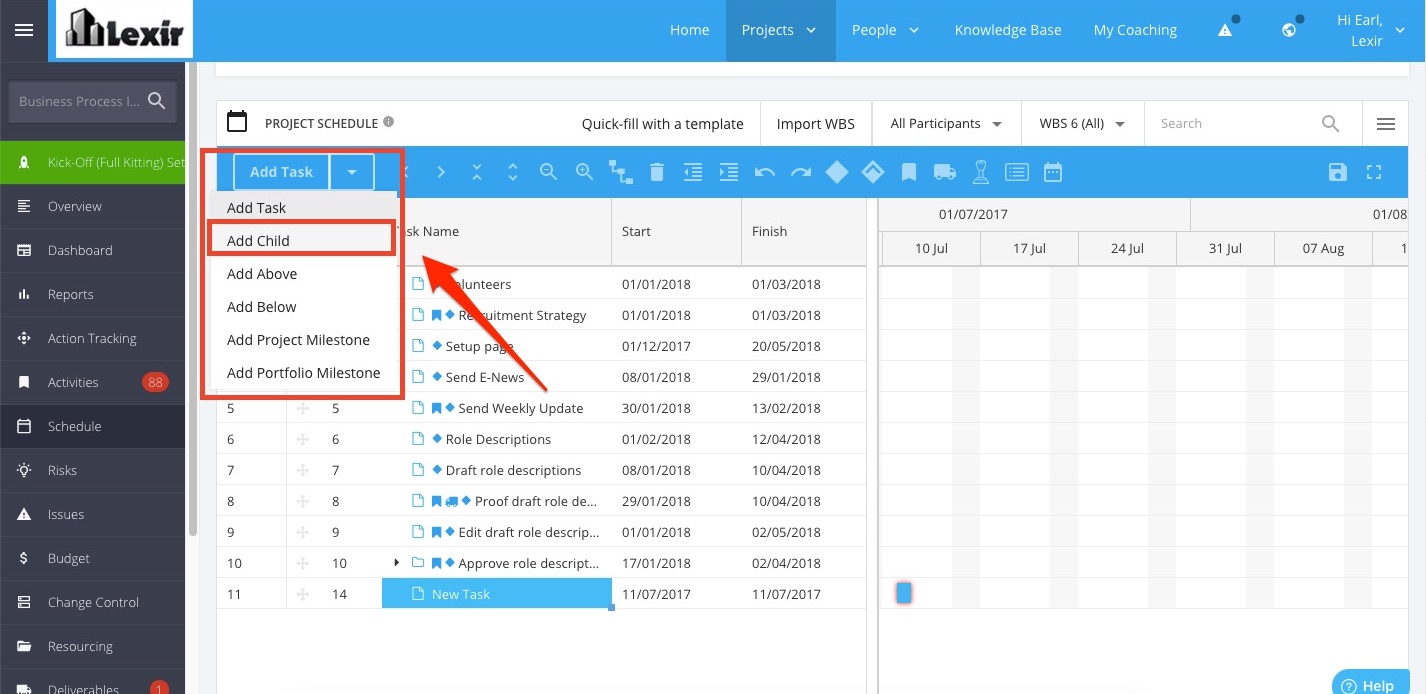
Task: Click the expand all toolbar icon
Action: [x=513, y=172]
